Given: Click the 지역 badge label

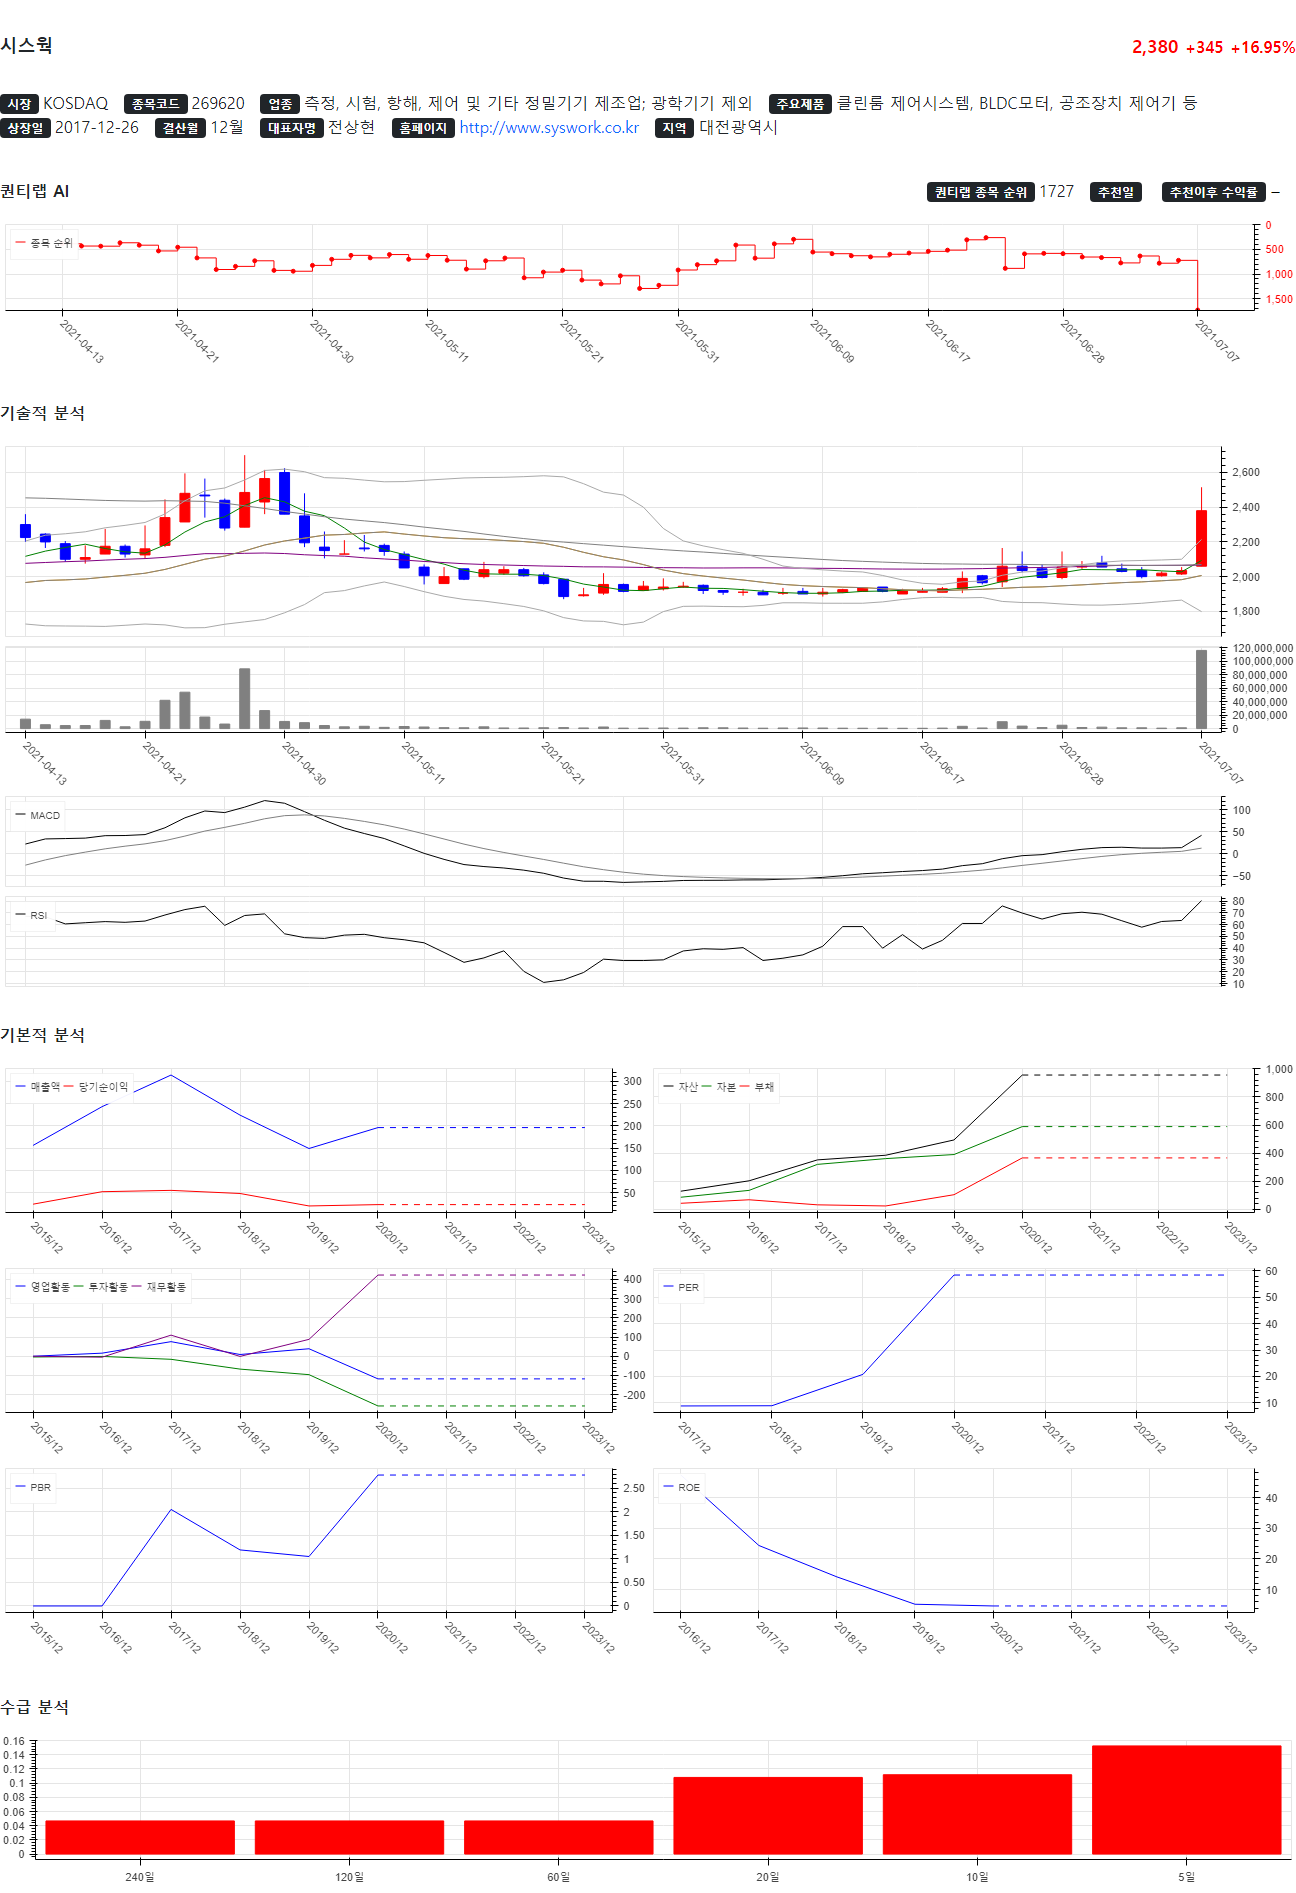Looking at the screenshot, I should tap(675, 128).
